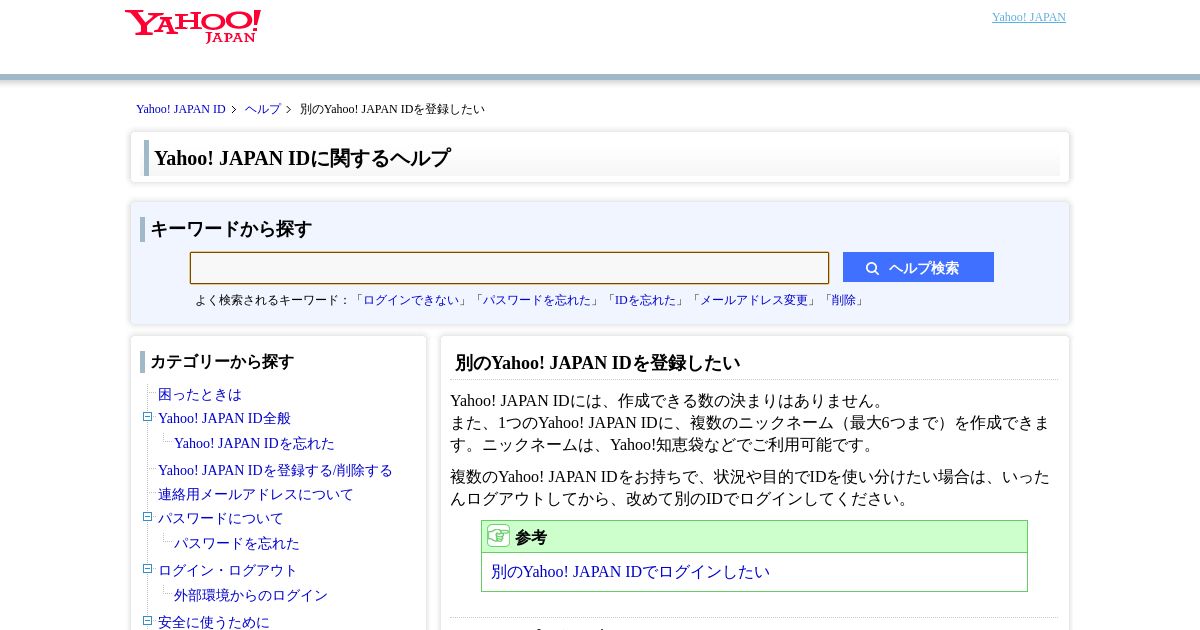Screen dimensions: 1200x630
Task: Click the ヘルプ検索 button
Action: pyautogui.click(x=918, y=267)
